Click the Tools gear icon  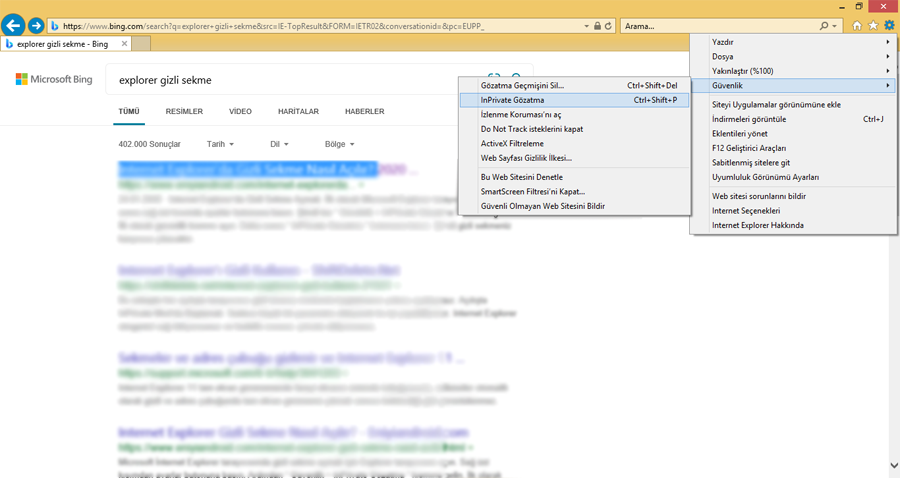pos(889,25)
